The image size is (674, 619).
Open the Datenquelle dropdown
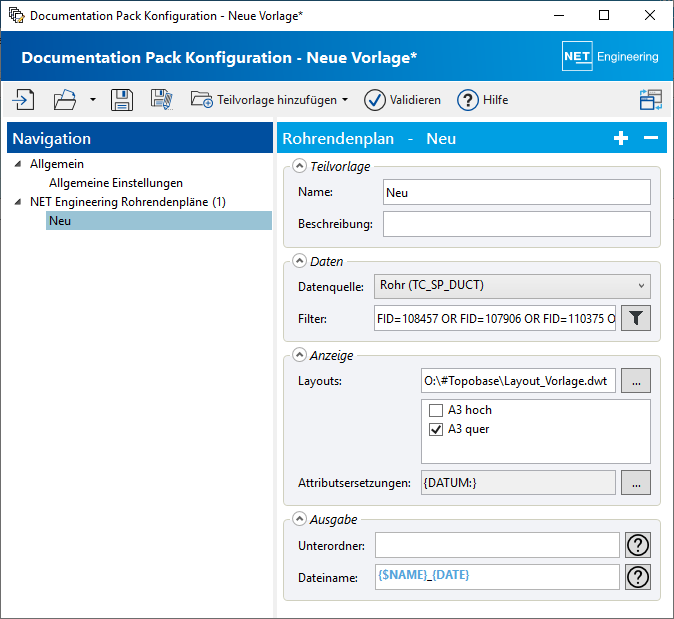tap(511, 286)
